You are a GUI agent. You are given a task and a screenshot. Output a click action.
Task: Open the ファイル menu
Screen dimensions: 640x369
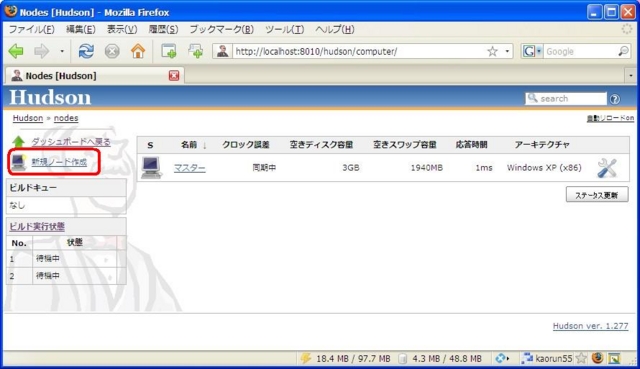[31, 29]
